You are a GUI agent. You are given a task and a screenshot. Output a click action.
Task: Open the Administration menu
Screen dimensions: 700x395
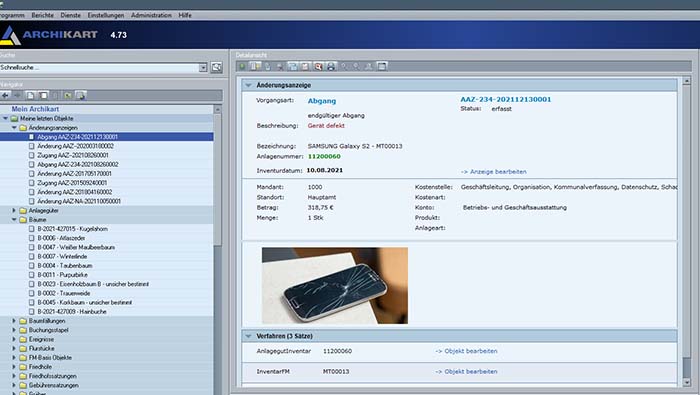(151, 15)
